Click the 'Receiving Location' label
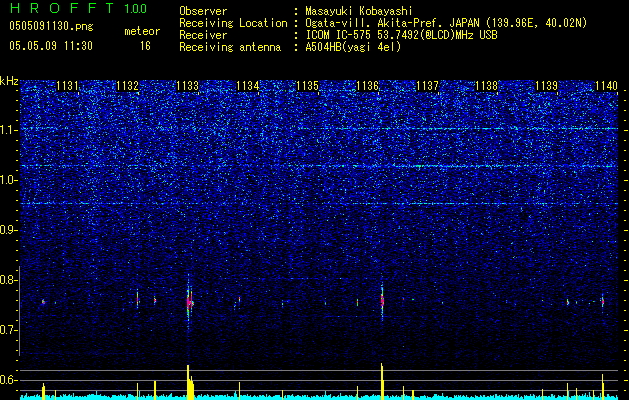629x400 pixels. point(233,23)
